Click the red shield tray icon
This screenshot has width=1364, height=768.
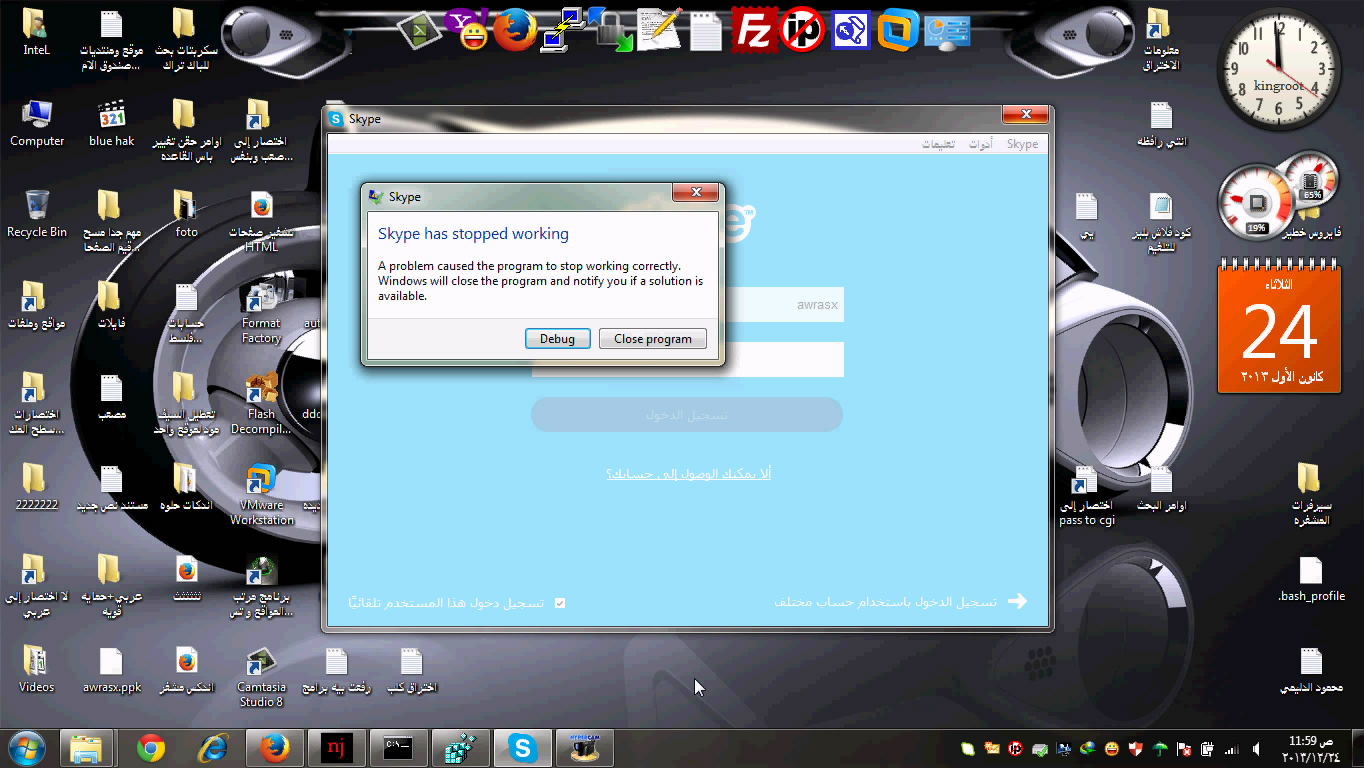click(x=1135, y=749)
